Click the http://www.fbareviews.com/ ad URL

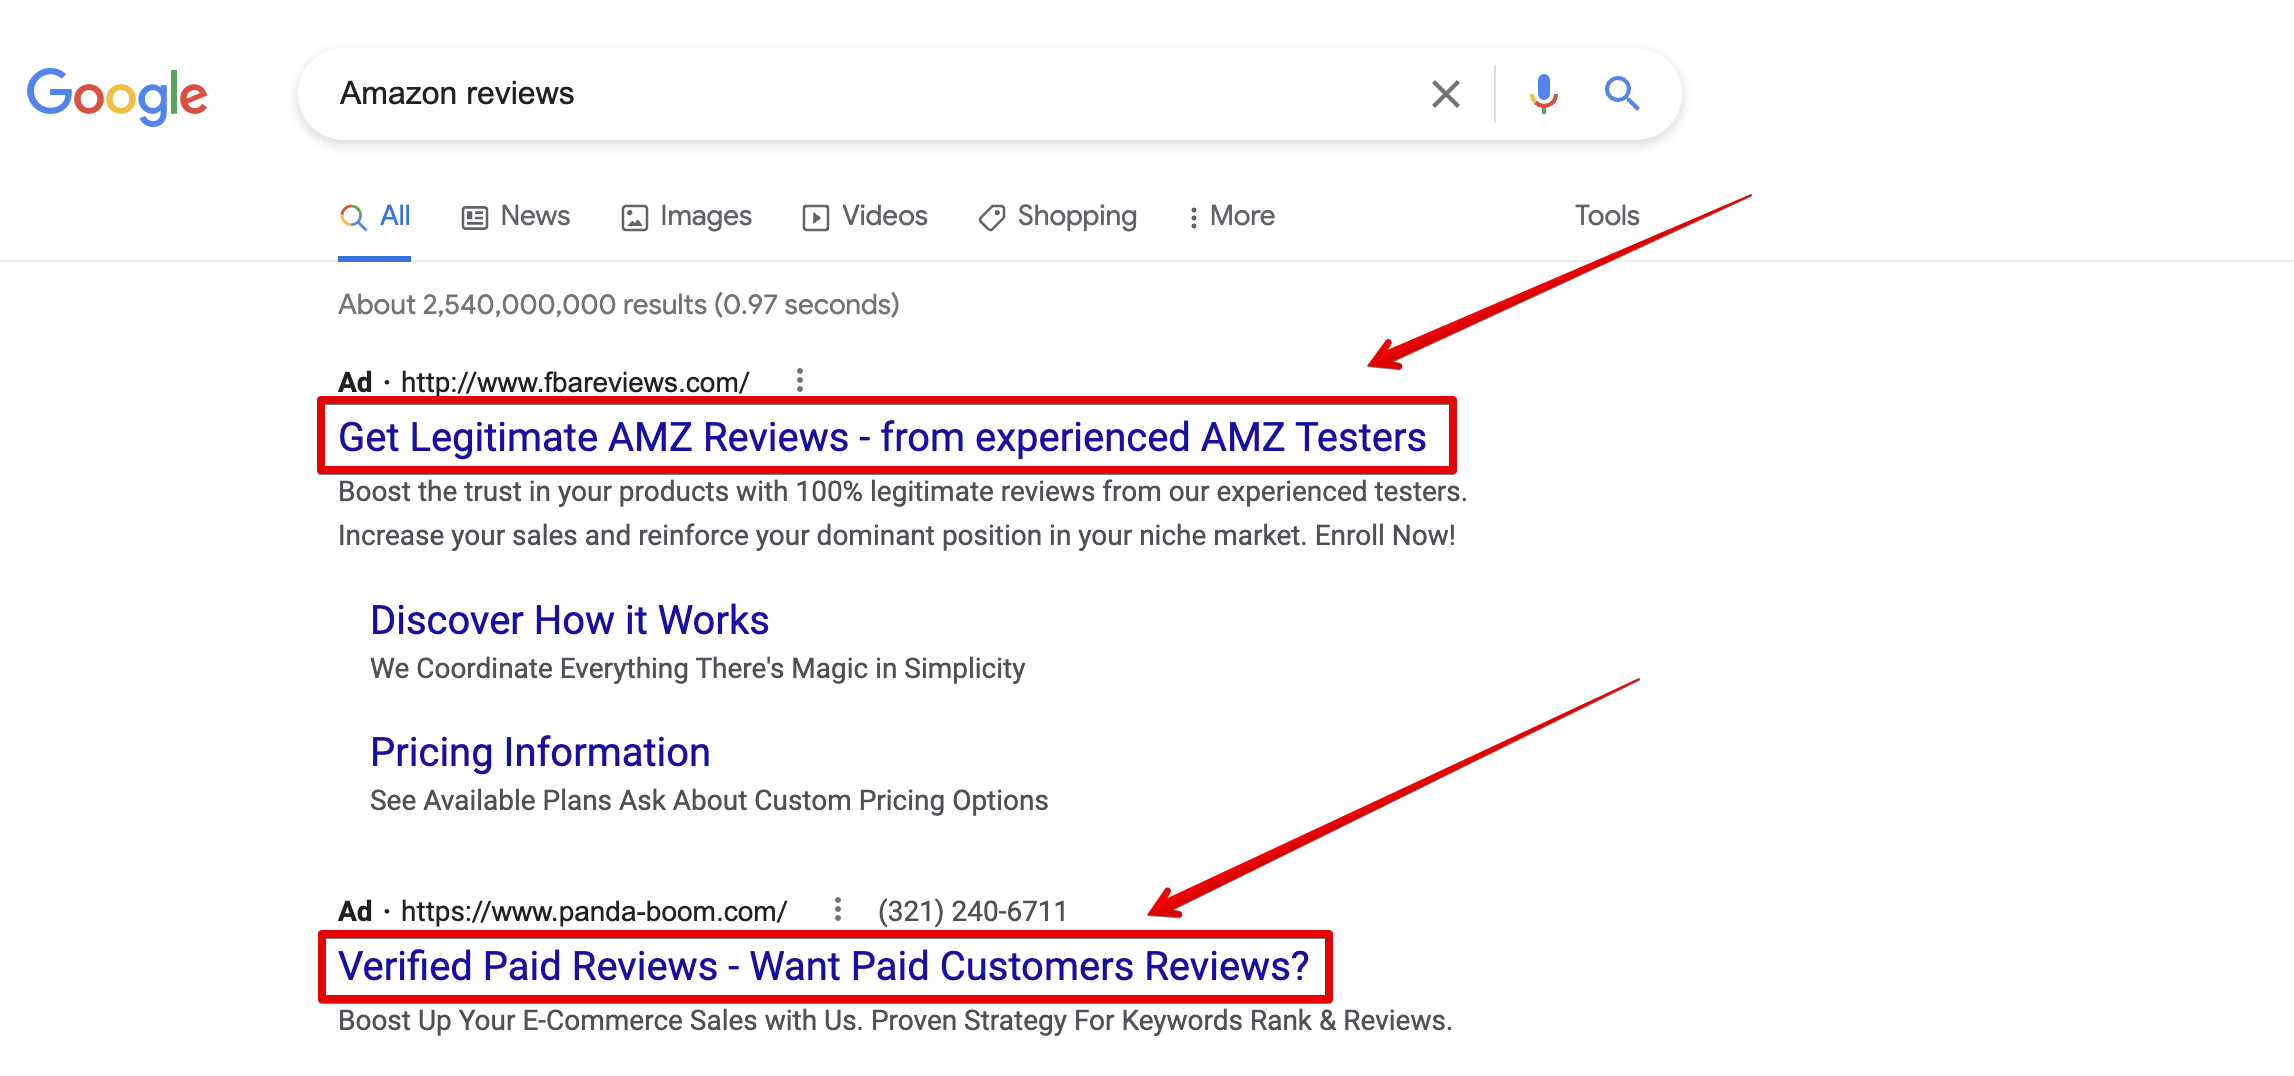click(x=575, y=382)
